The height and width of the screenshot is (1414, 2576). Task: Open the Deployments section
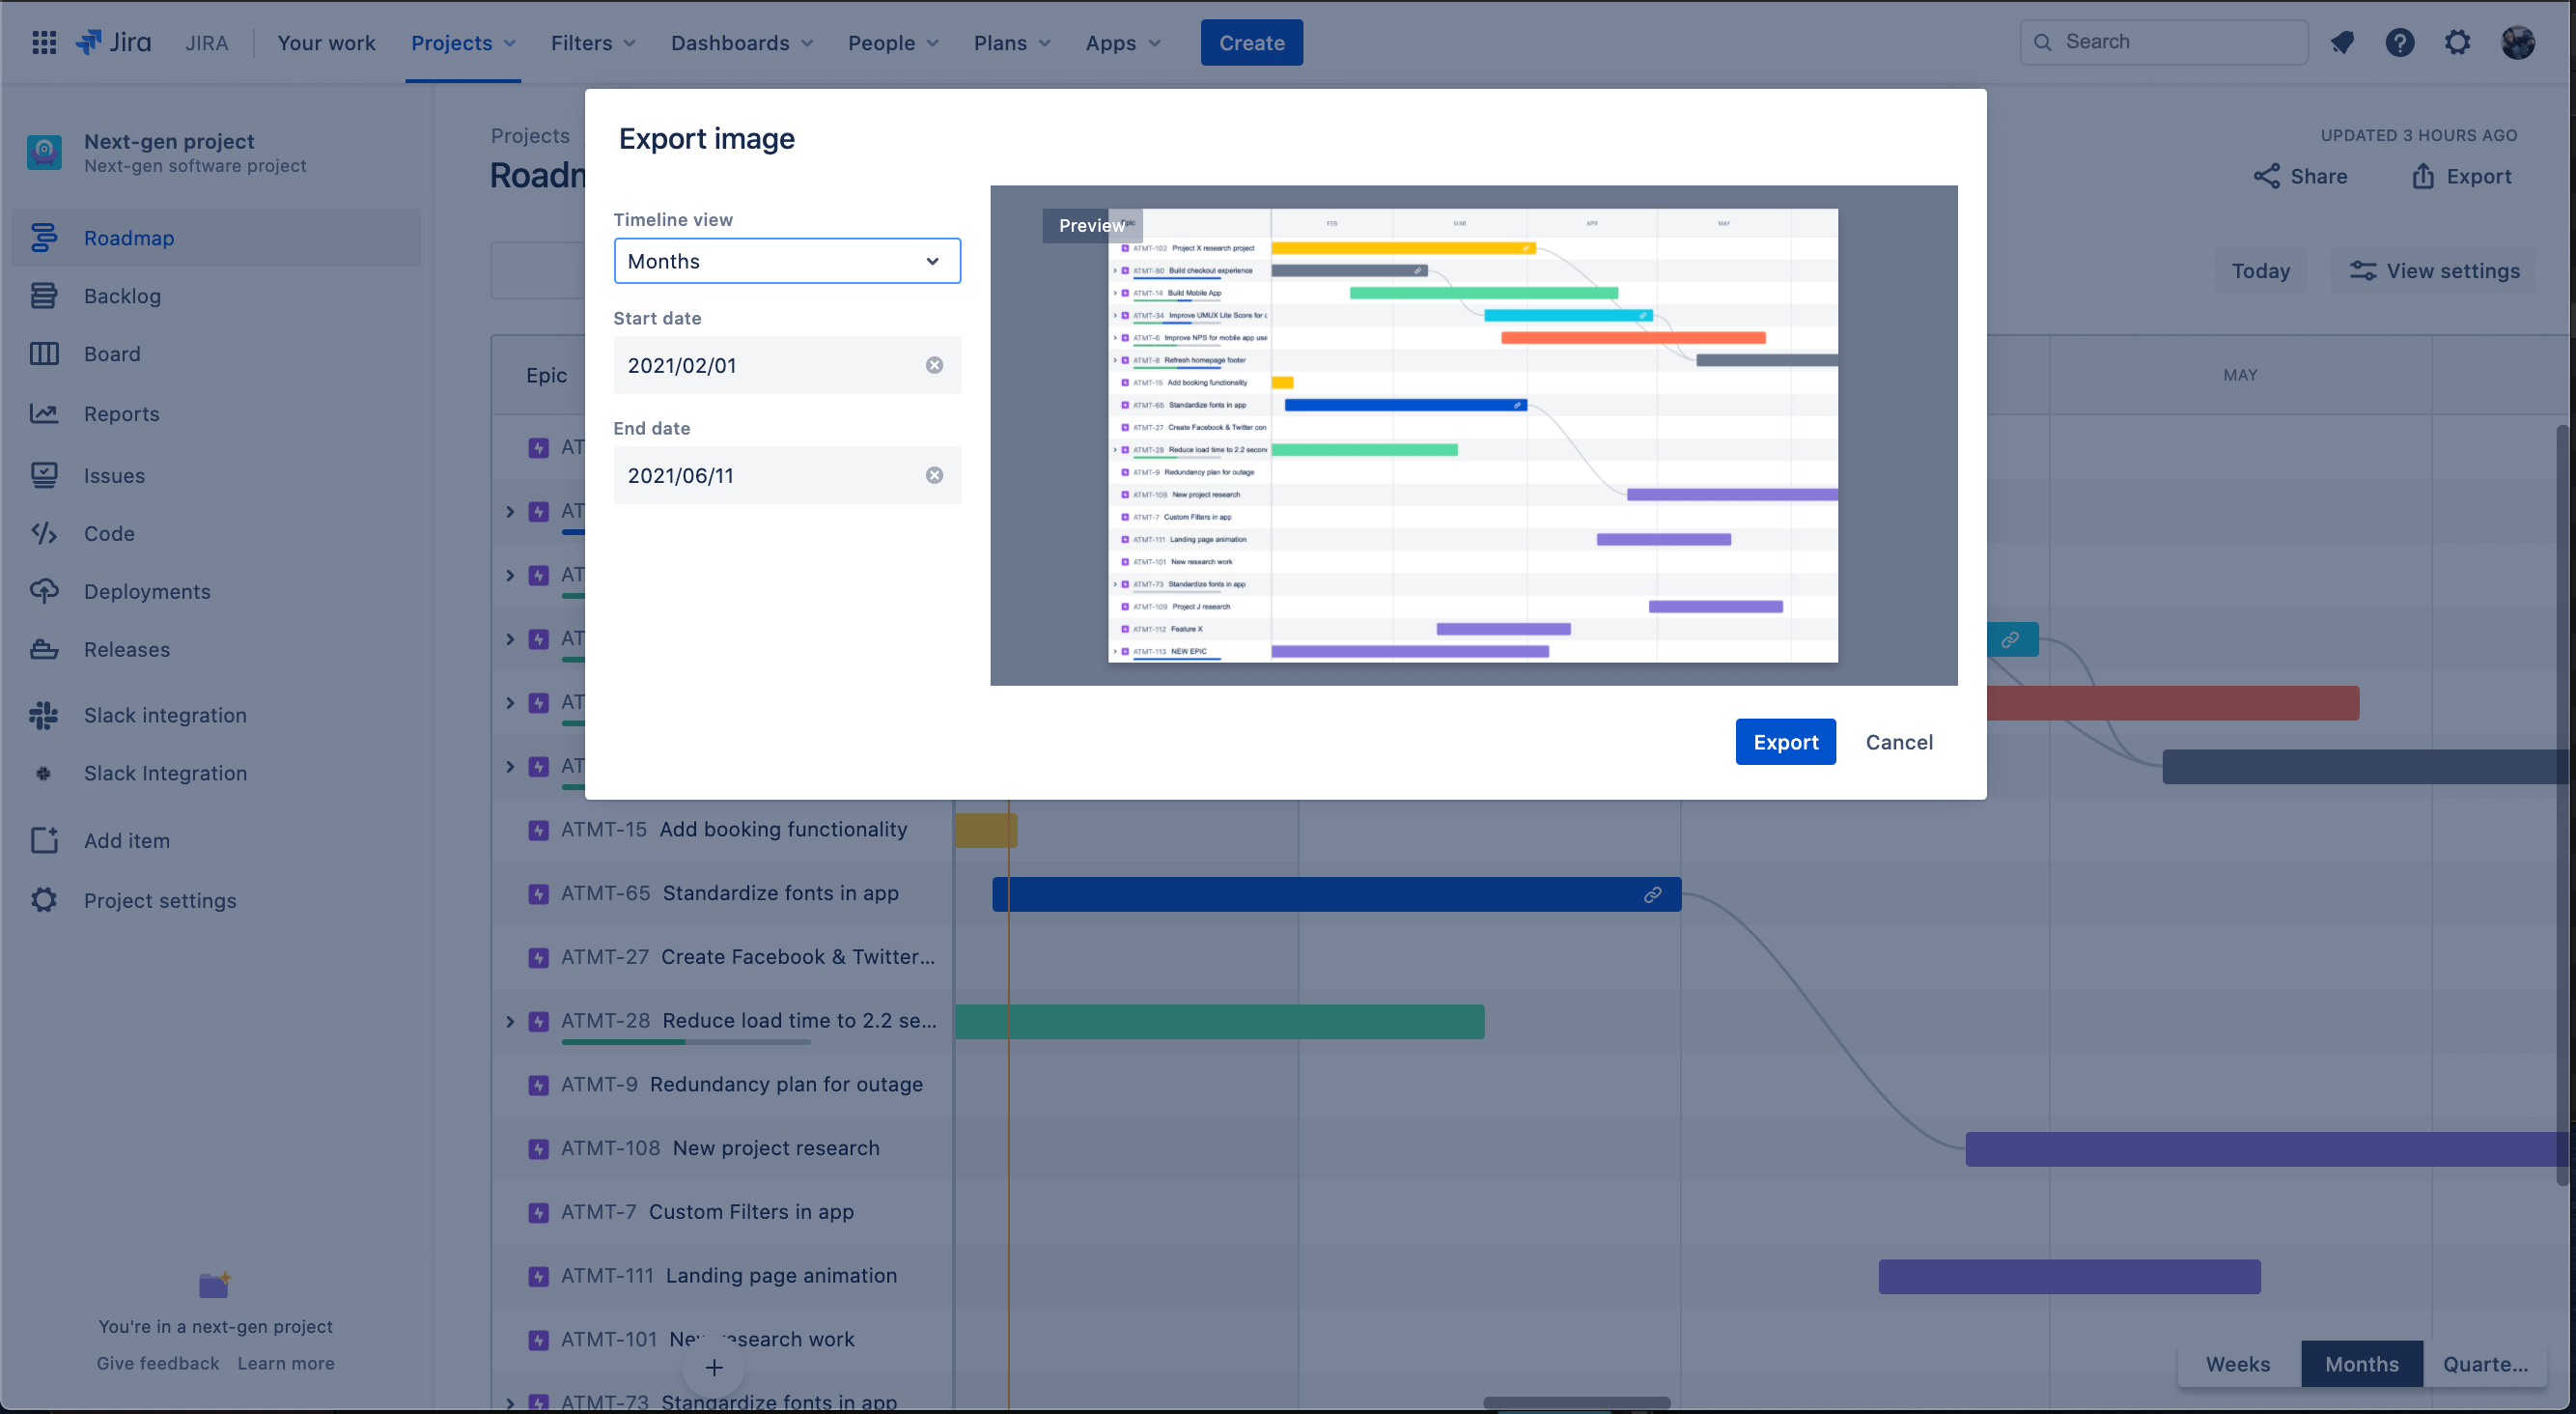tap(146, 591)
